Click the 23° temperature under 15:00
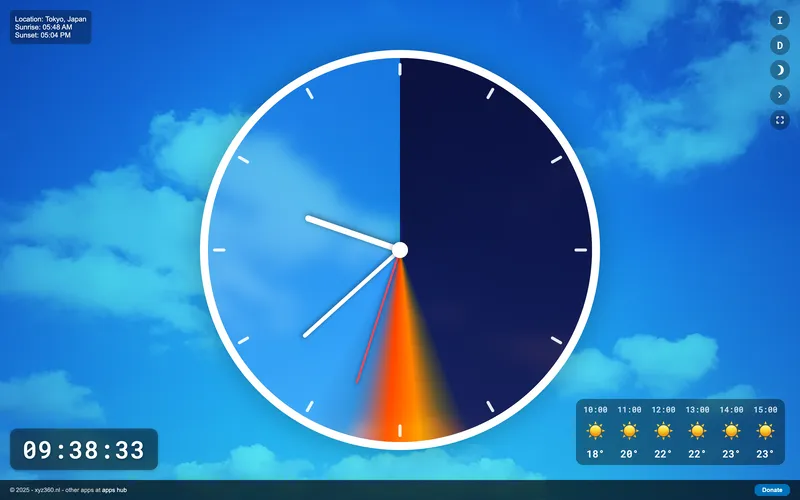The image size is (800, 500). (765, 454)
